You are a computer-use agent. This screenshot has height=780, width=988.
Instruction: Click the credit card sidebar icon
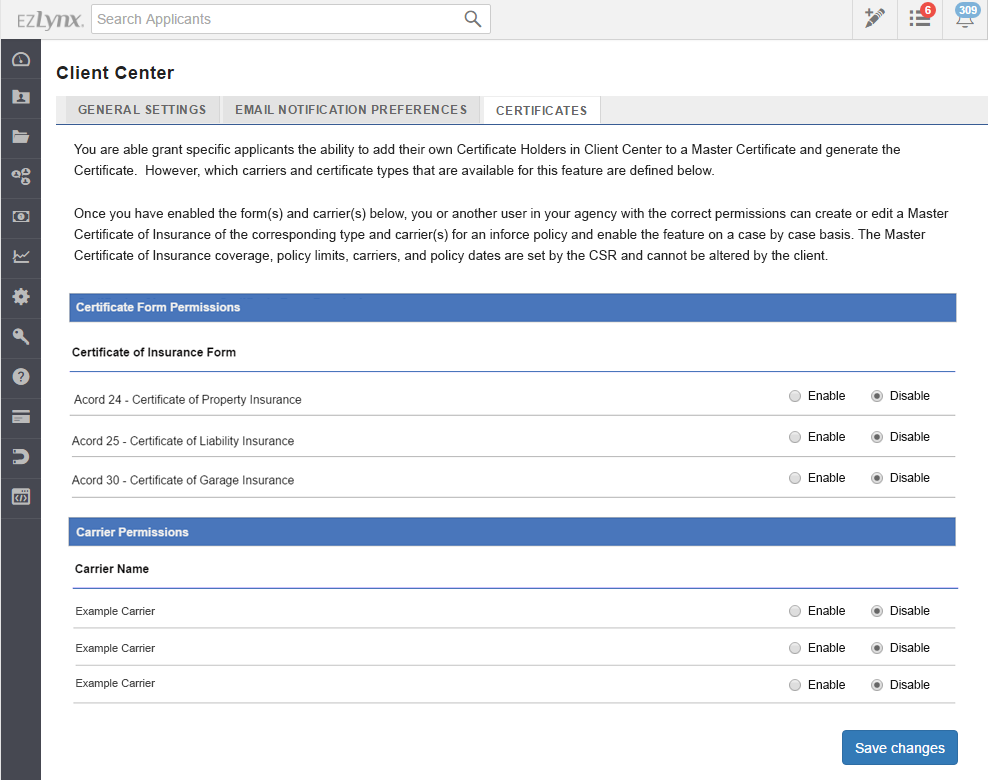(21, 416)
